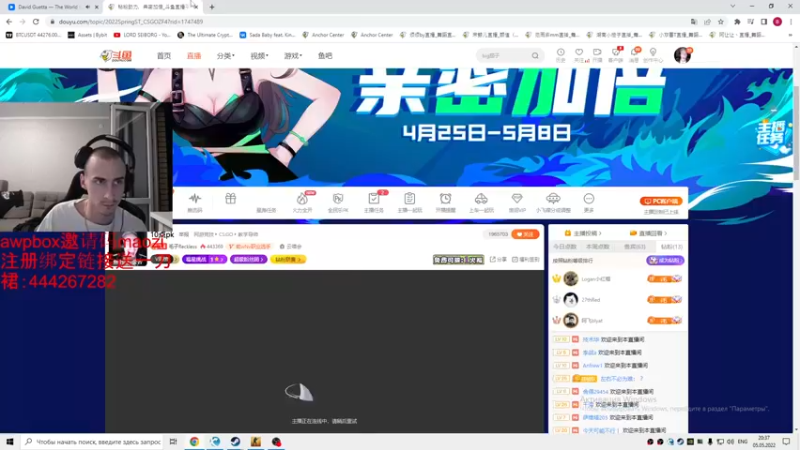
Task: Open the Windows Start menu
Action: pyautogui.click(x=10, y=441)
